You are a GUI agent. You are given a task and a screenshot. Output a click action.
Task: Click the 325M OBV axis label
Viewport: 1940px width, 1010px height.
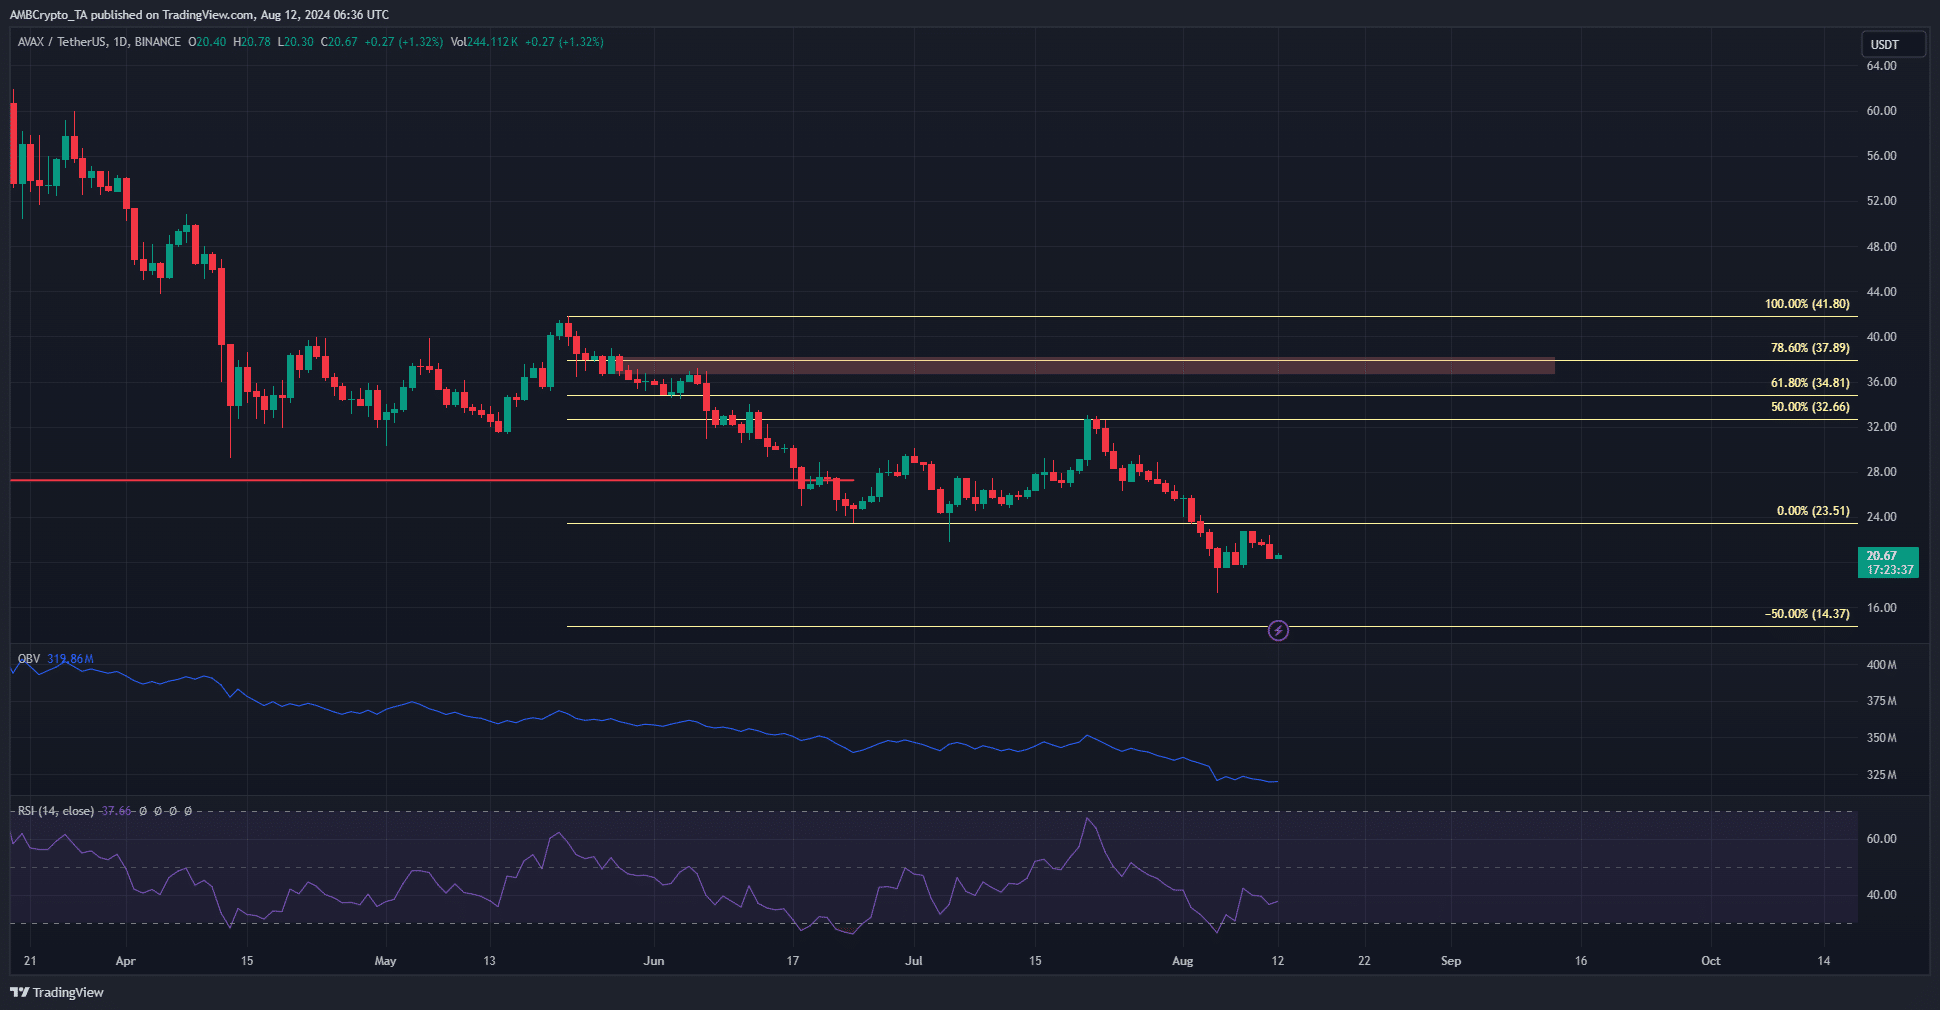click(1881, 775)
